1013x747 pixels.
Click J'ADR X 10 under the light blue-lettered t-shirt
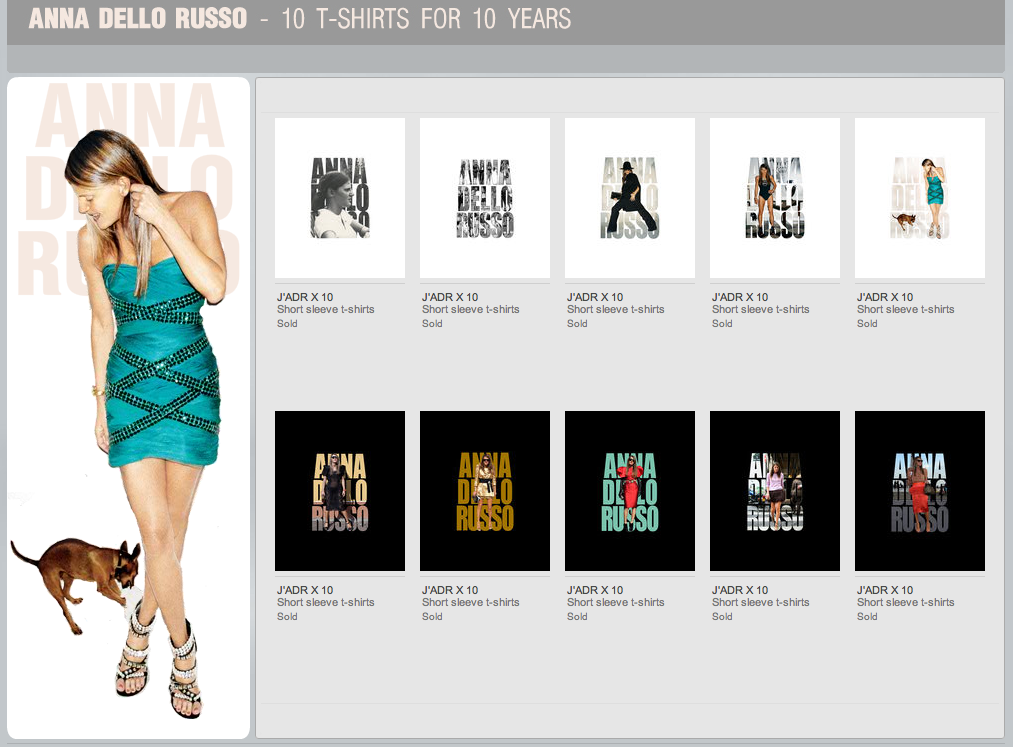coord(885,590)
